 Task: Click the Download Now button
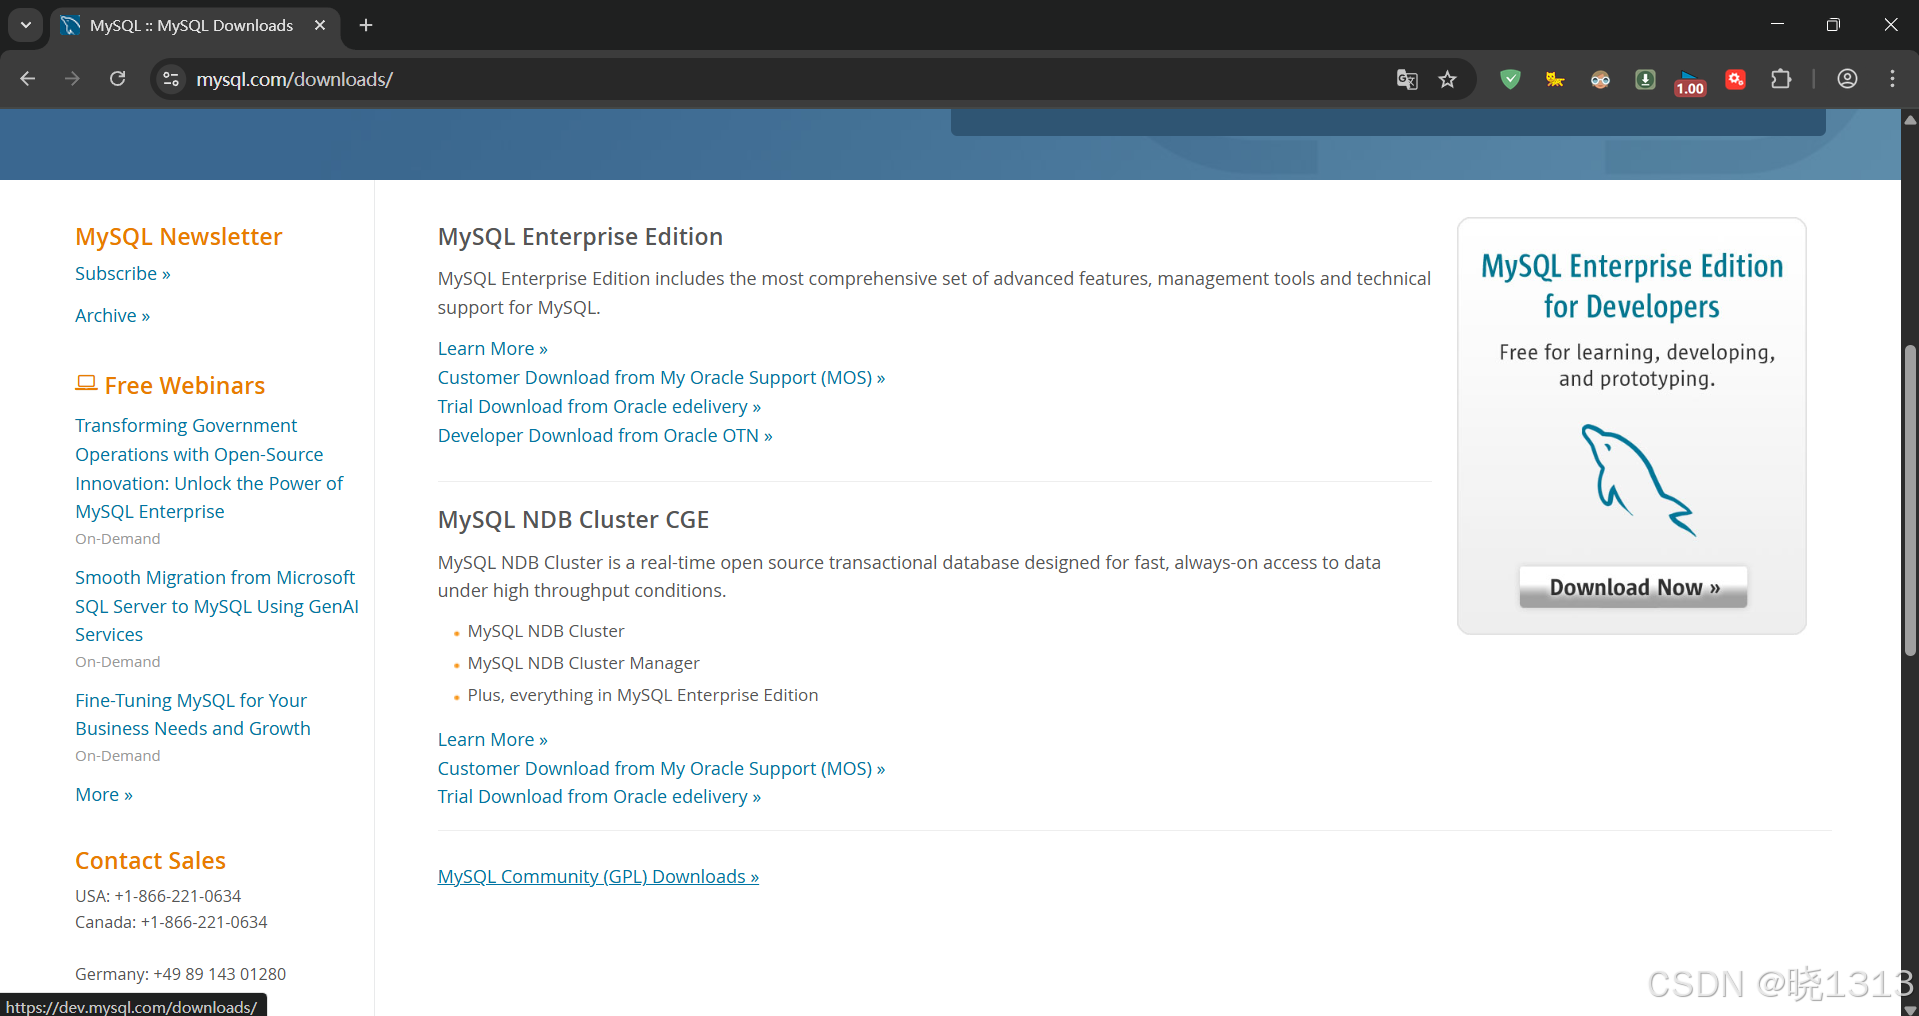click(x=1633, y=587)
